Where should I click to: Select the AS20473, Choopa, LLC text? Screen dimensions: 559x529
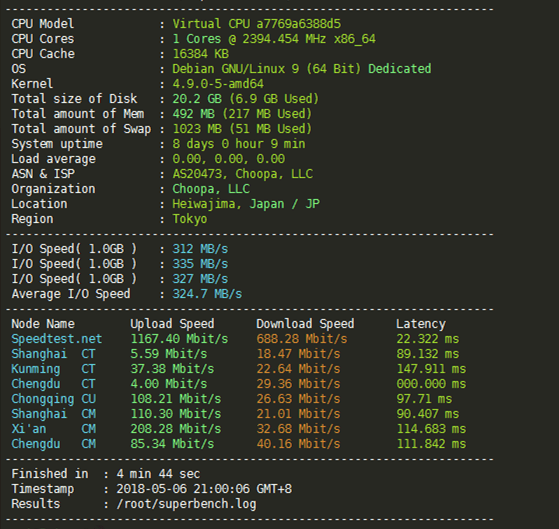pos(242,174)
